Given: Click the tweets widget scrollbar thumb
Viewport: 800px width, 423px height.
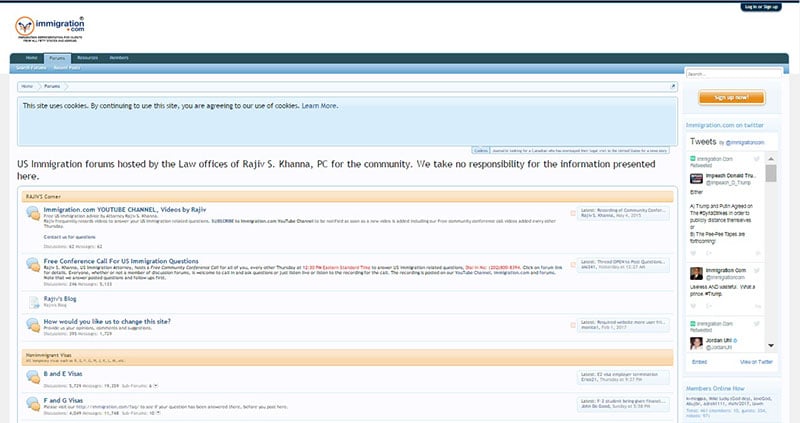Looking at the screenshot, I should click(771, 173).
